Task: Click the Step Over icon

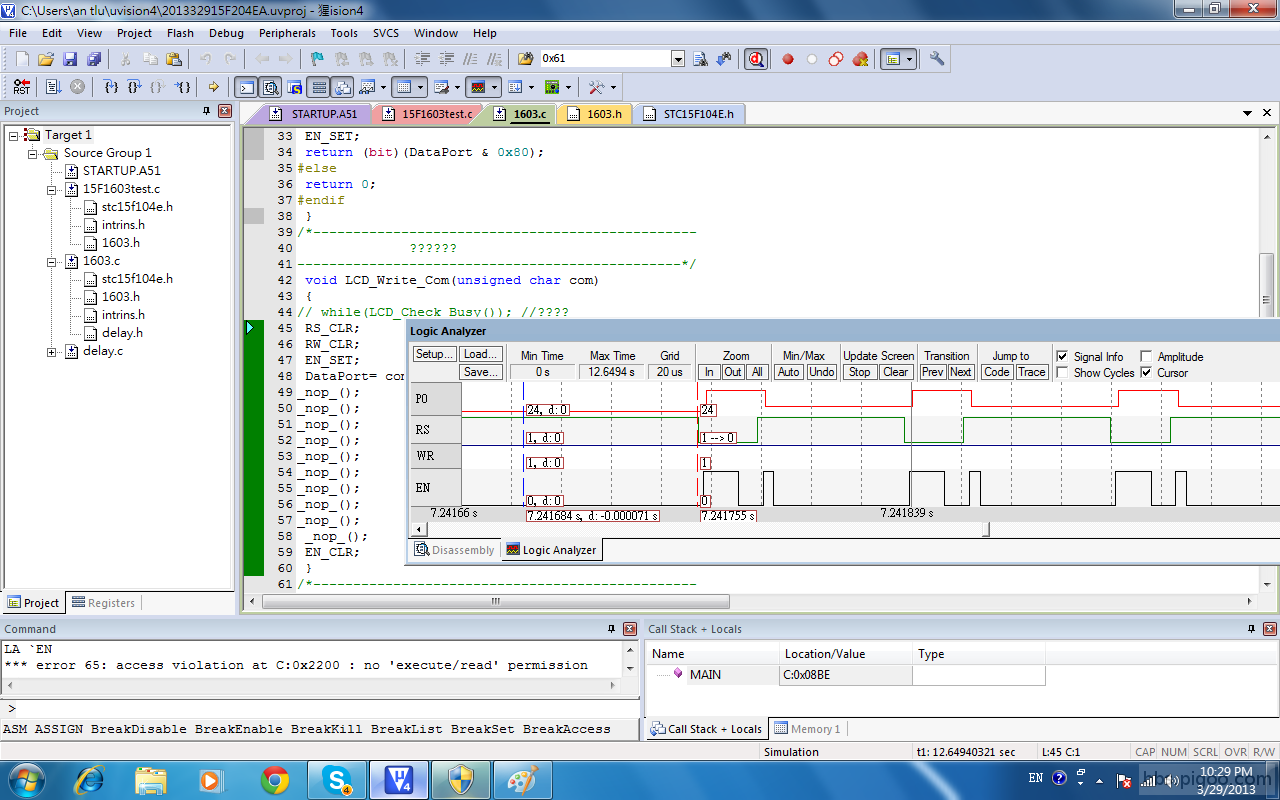Action: pos(134,87)
